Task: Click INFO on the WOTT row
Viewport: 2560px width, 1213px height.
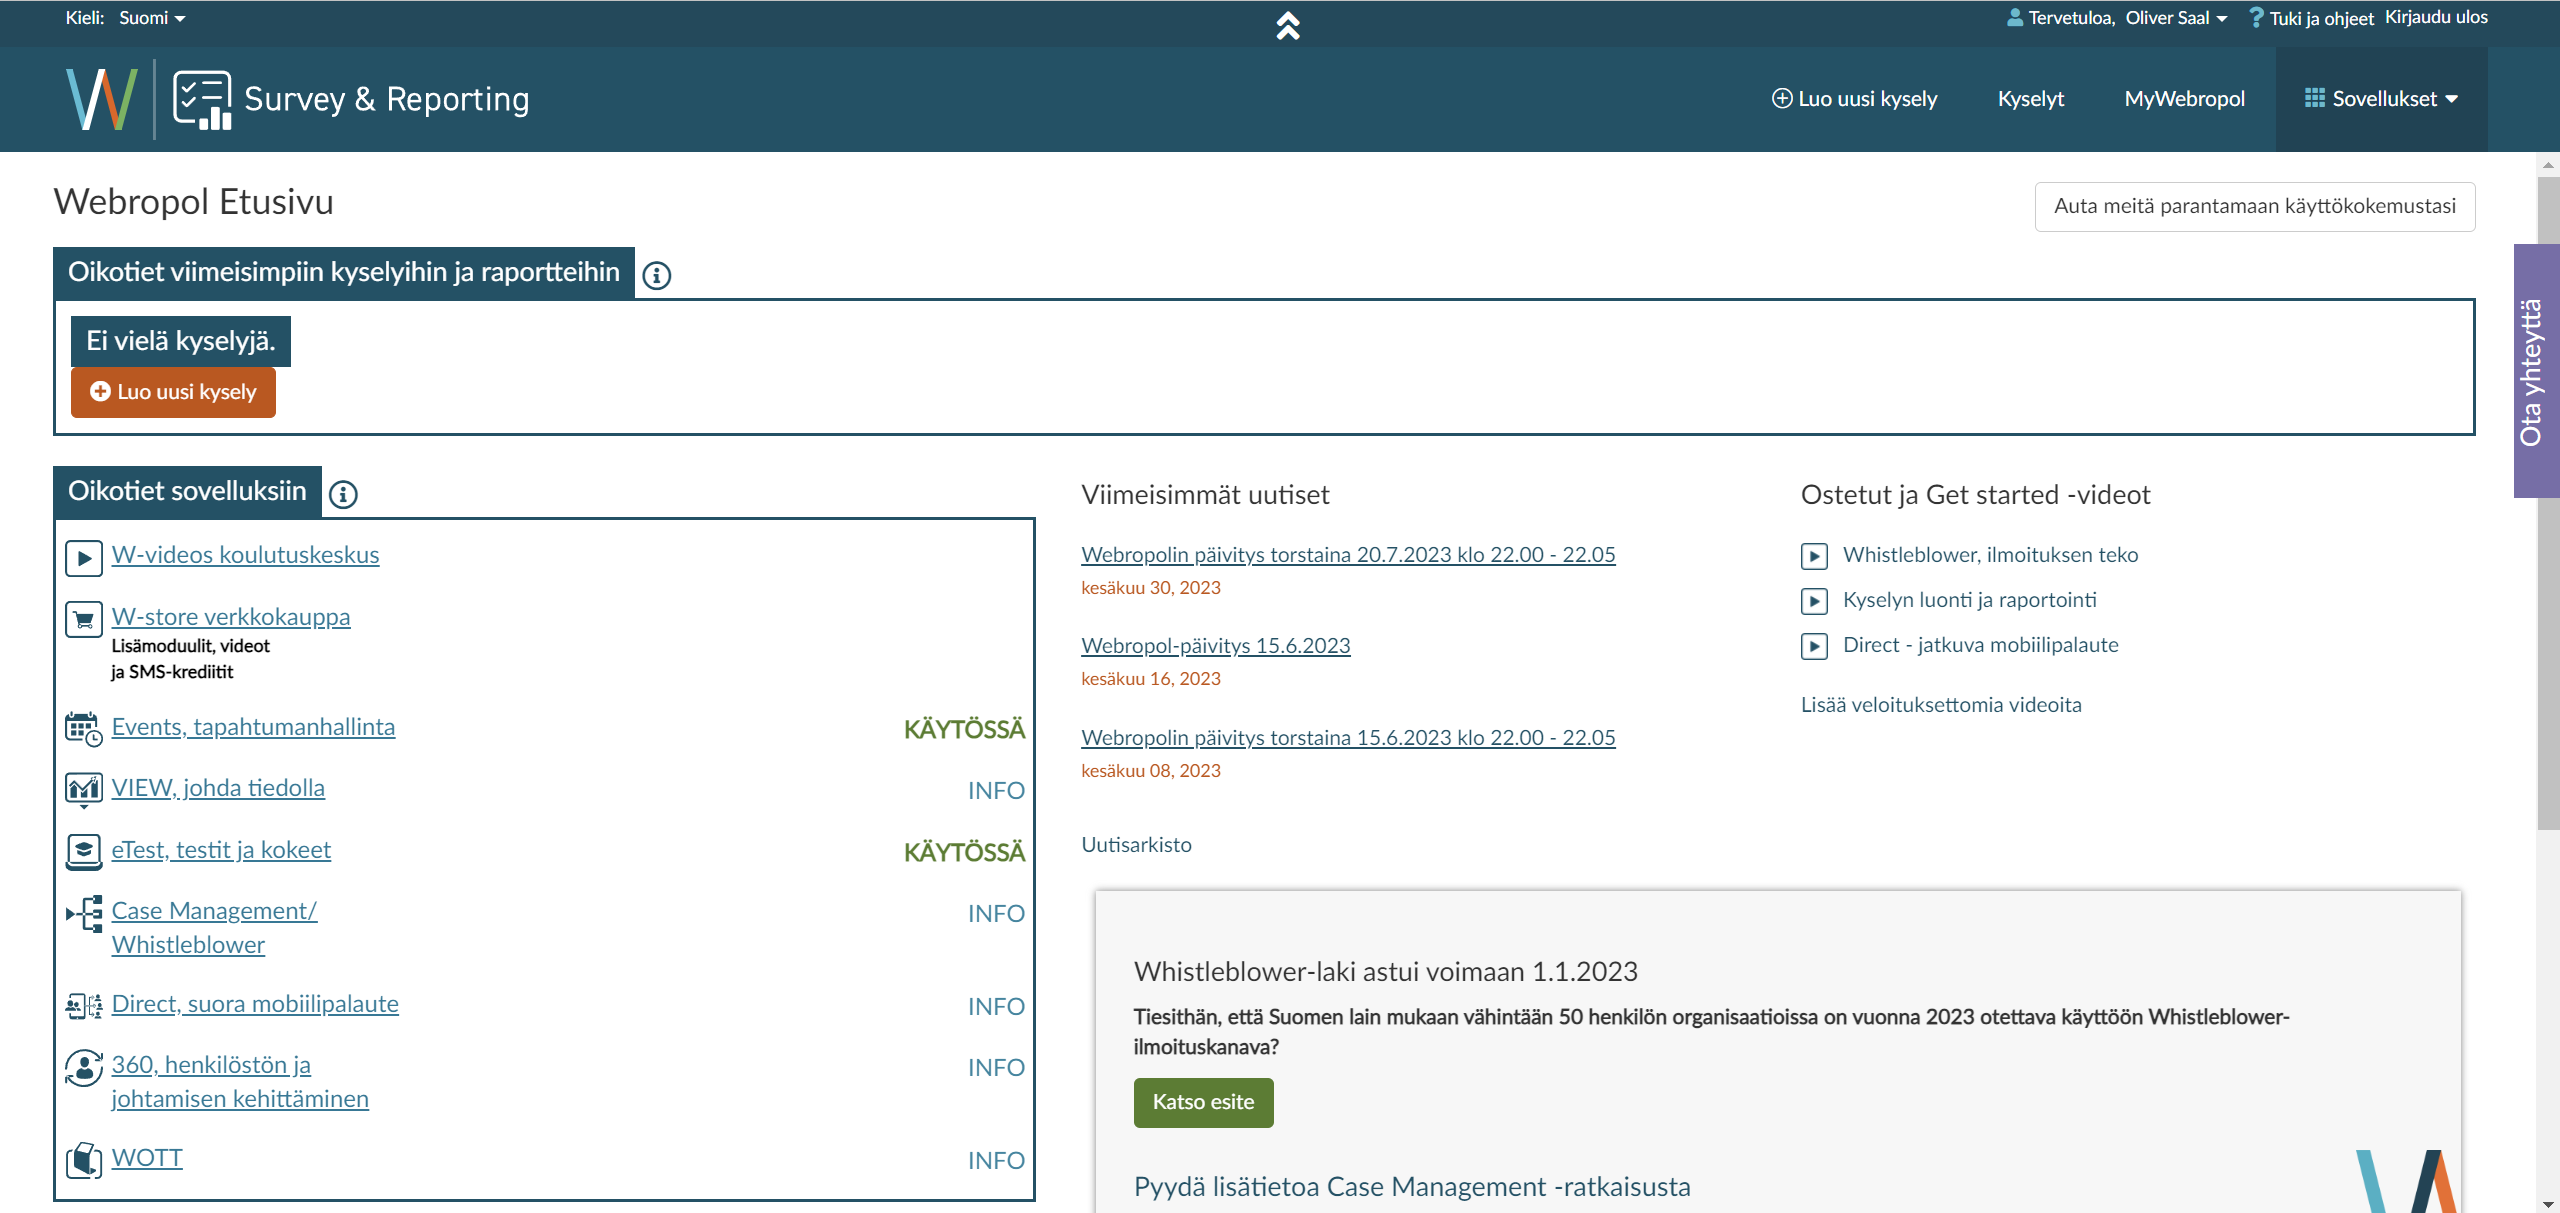Action: (996, 1161)
